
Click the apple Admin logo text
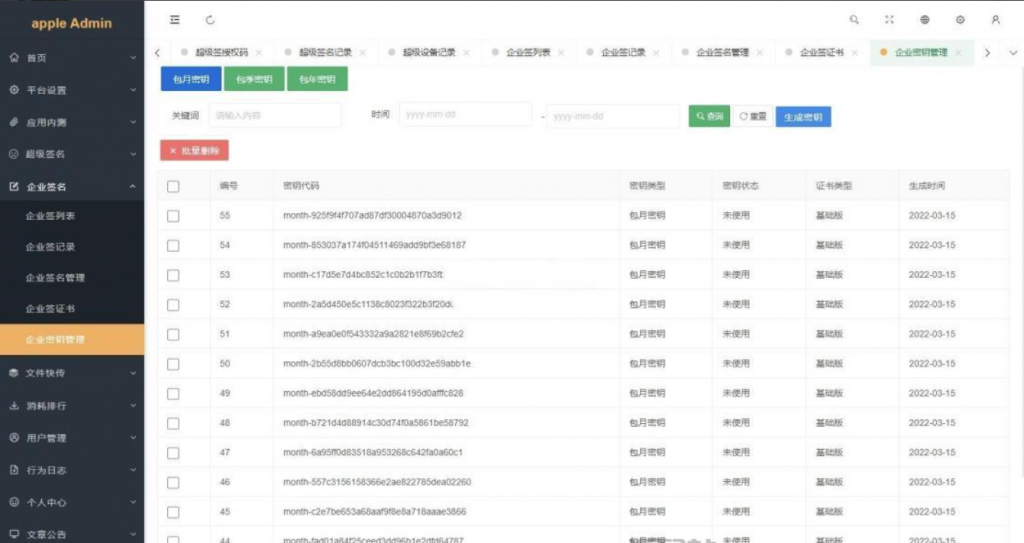coord(71,24)
